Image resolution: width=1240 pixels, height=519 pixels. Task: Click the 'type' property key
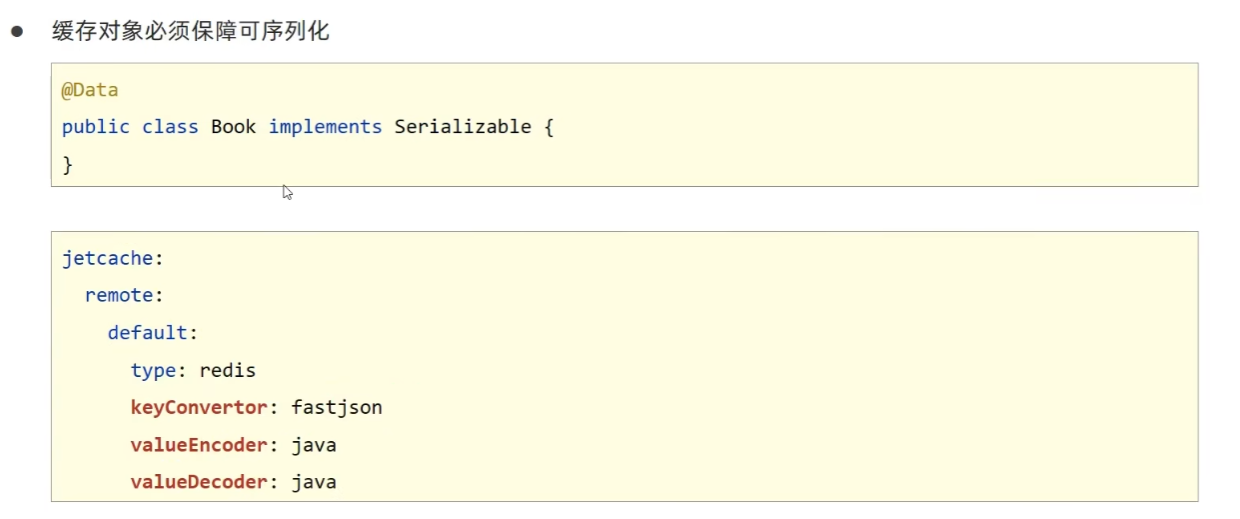(153, 370)
